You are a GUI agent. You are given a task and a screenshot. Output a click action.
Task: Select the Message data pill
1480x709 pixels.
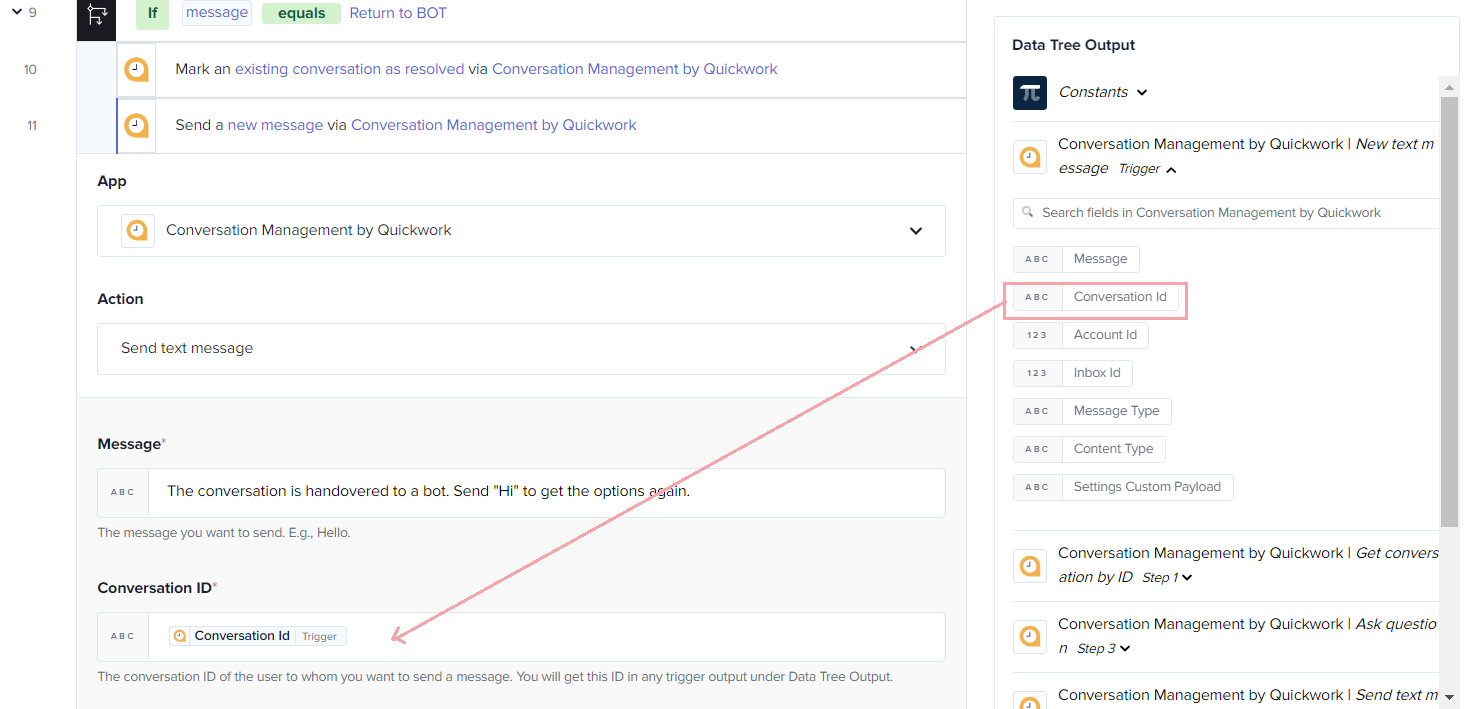[1076, 259]
